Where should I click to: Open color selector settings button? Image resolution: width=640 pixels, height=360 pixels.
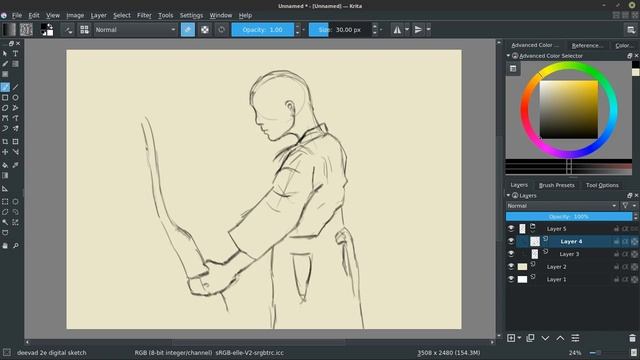pyautogui.click(x=513, y=69)
